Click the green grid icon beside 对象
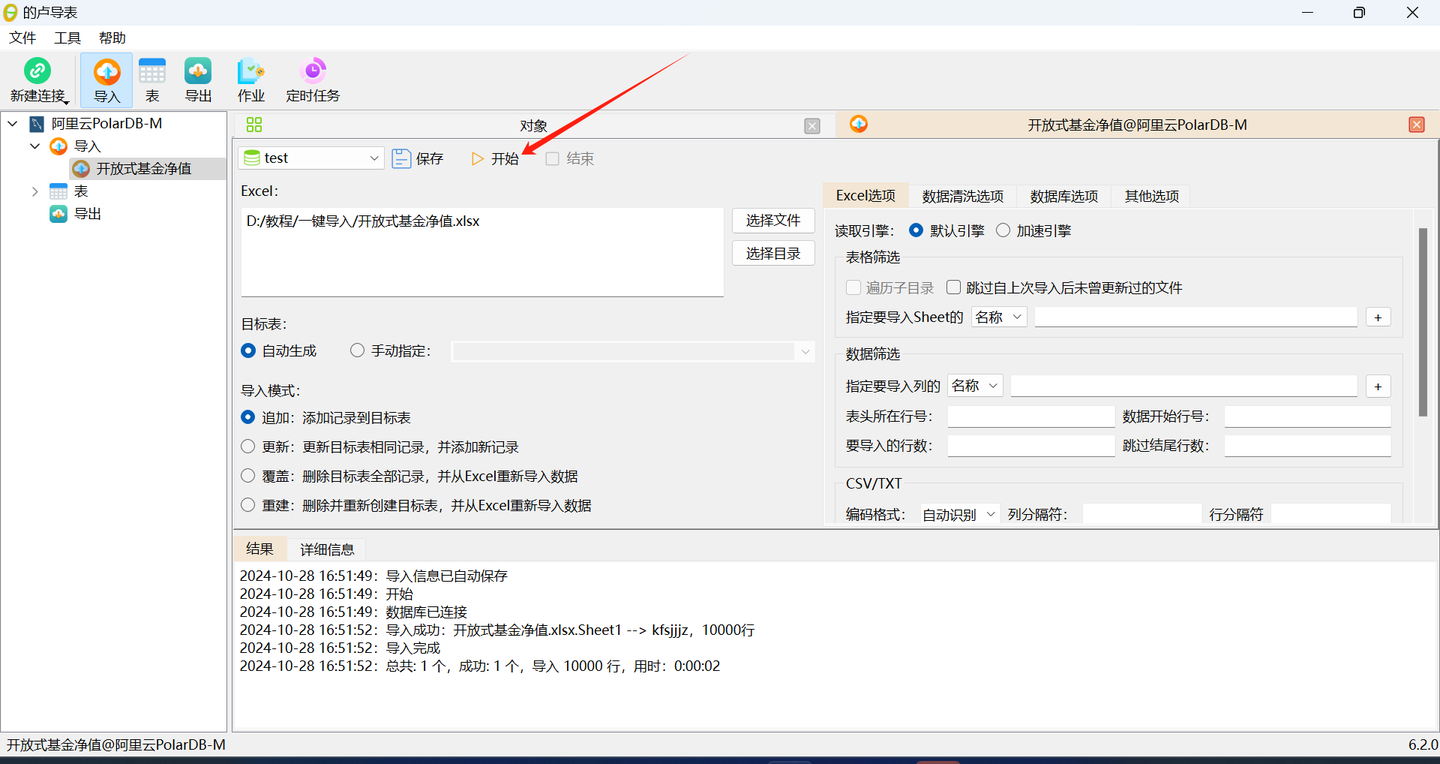The image size is (1440, 764). (254, 125)
